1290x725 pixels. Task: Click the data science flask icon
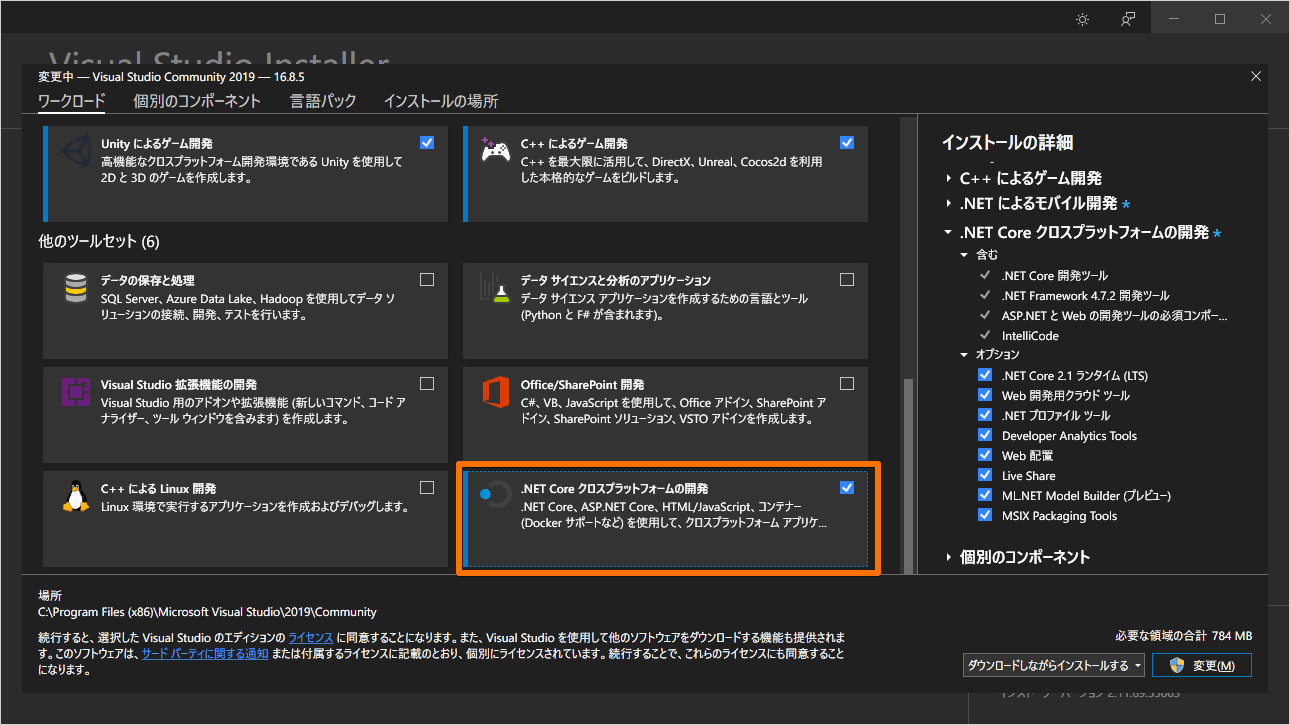point(495,289)
